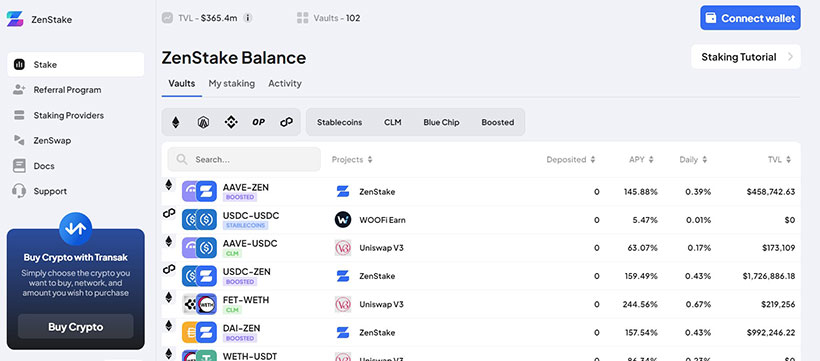Click the 145.88% APY value
820x361 pixels.
pos(641,191)
